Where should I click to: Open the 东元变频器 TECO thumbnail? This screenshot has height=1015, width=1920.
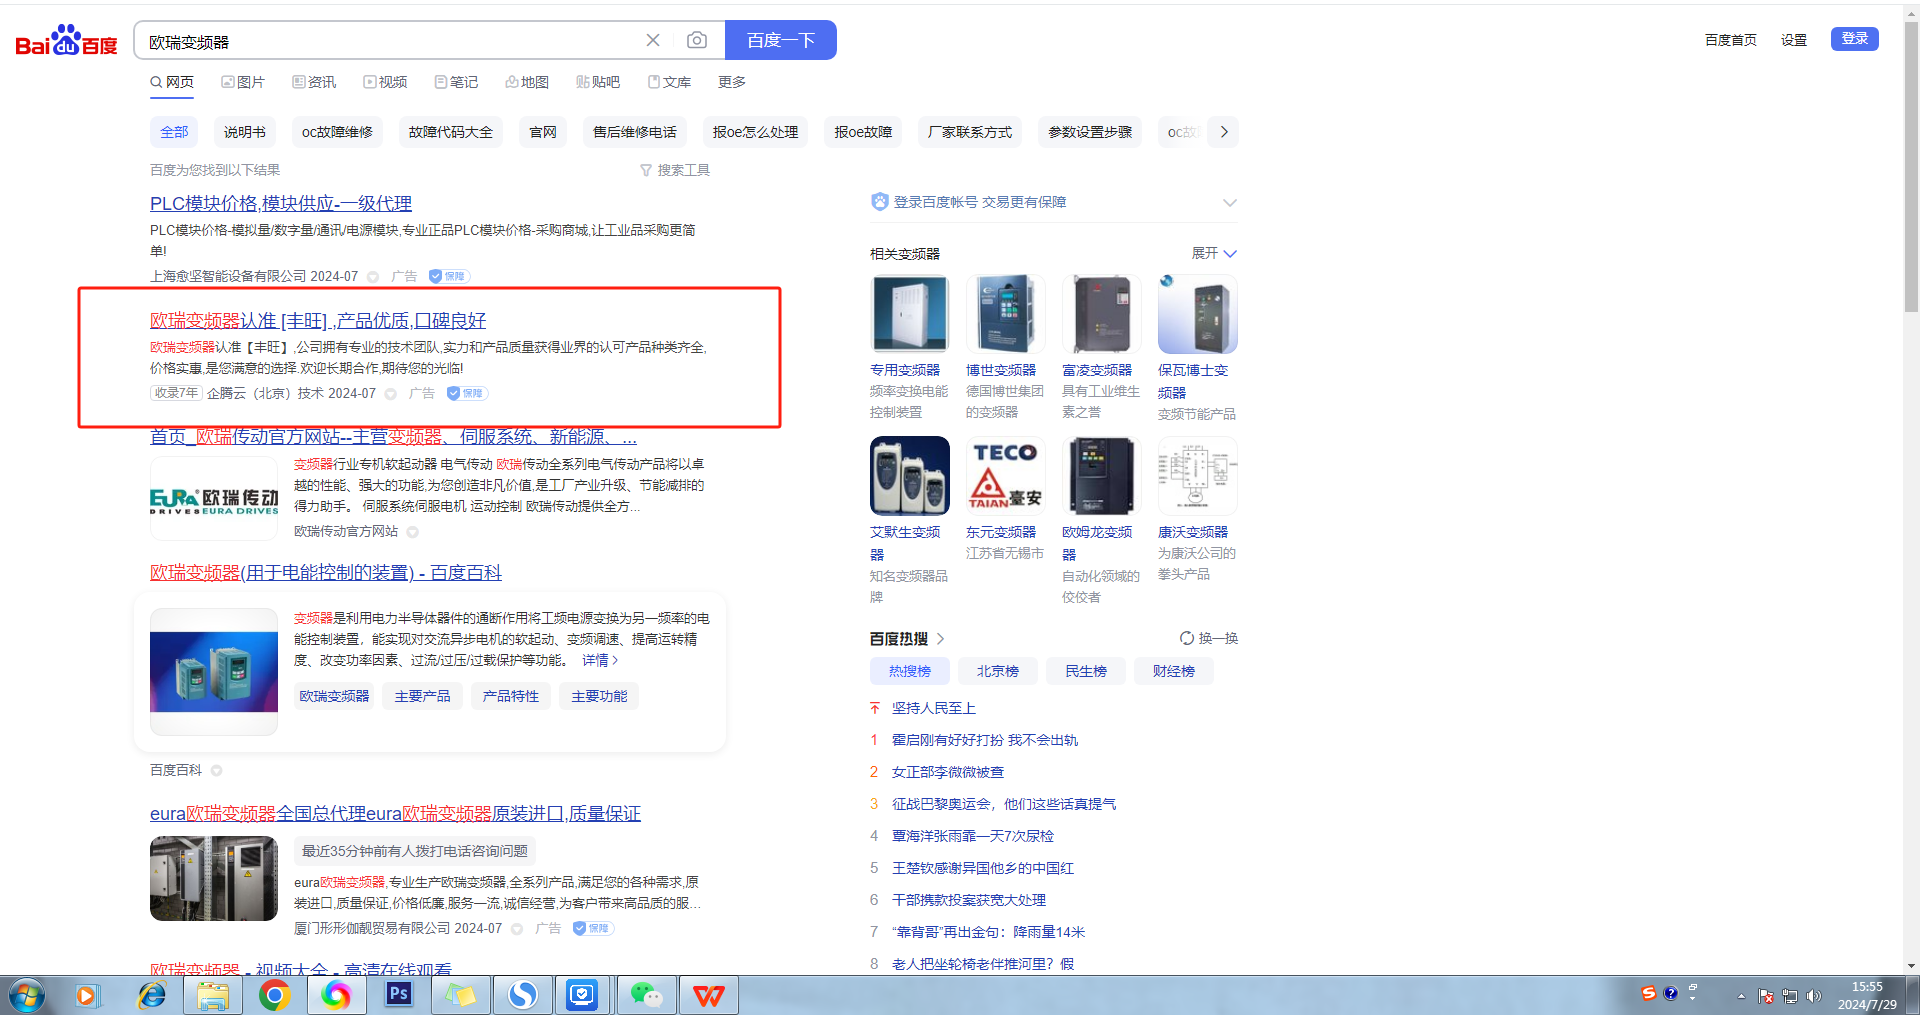tap(1006, 476)
